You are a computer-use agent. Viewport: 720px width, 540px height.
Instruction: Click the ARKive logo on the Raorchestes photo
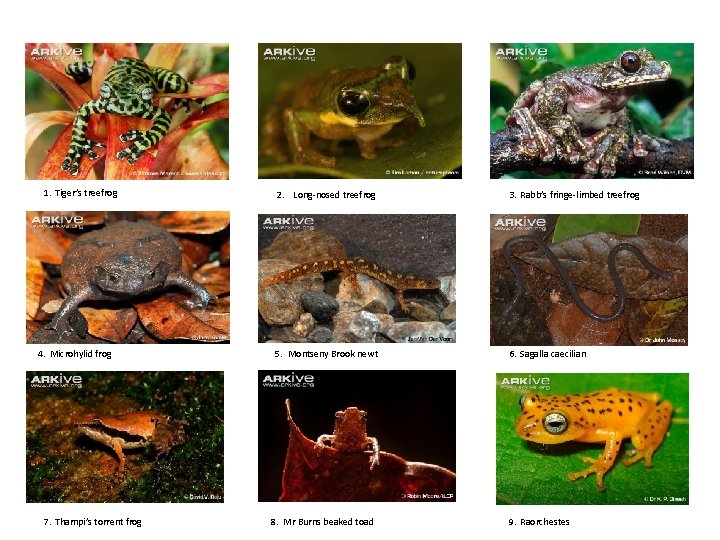pos(525,383)
